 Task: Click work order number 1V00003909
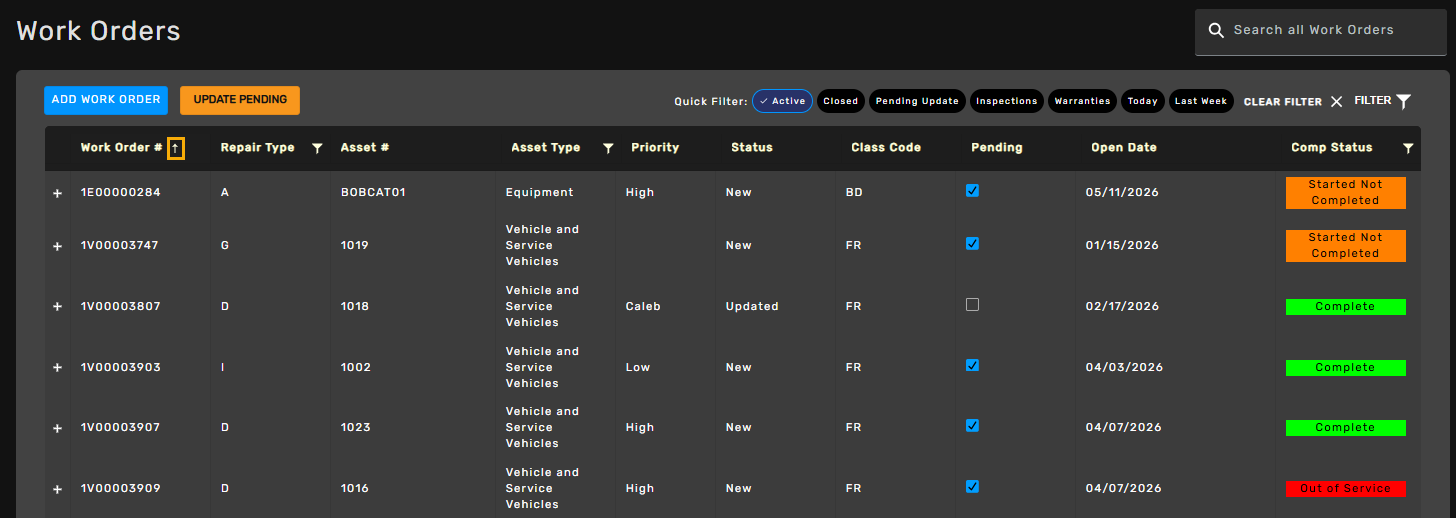point(121,489)
